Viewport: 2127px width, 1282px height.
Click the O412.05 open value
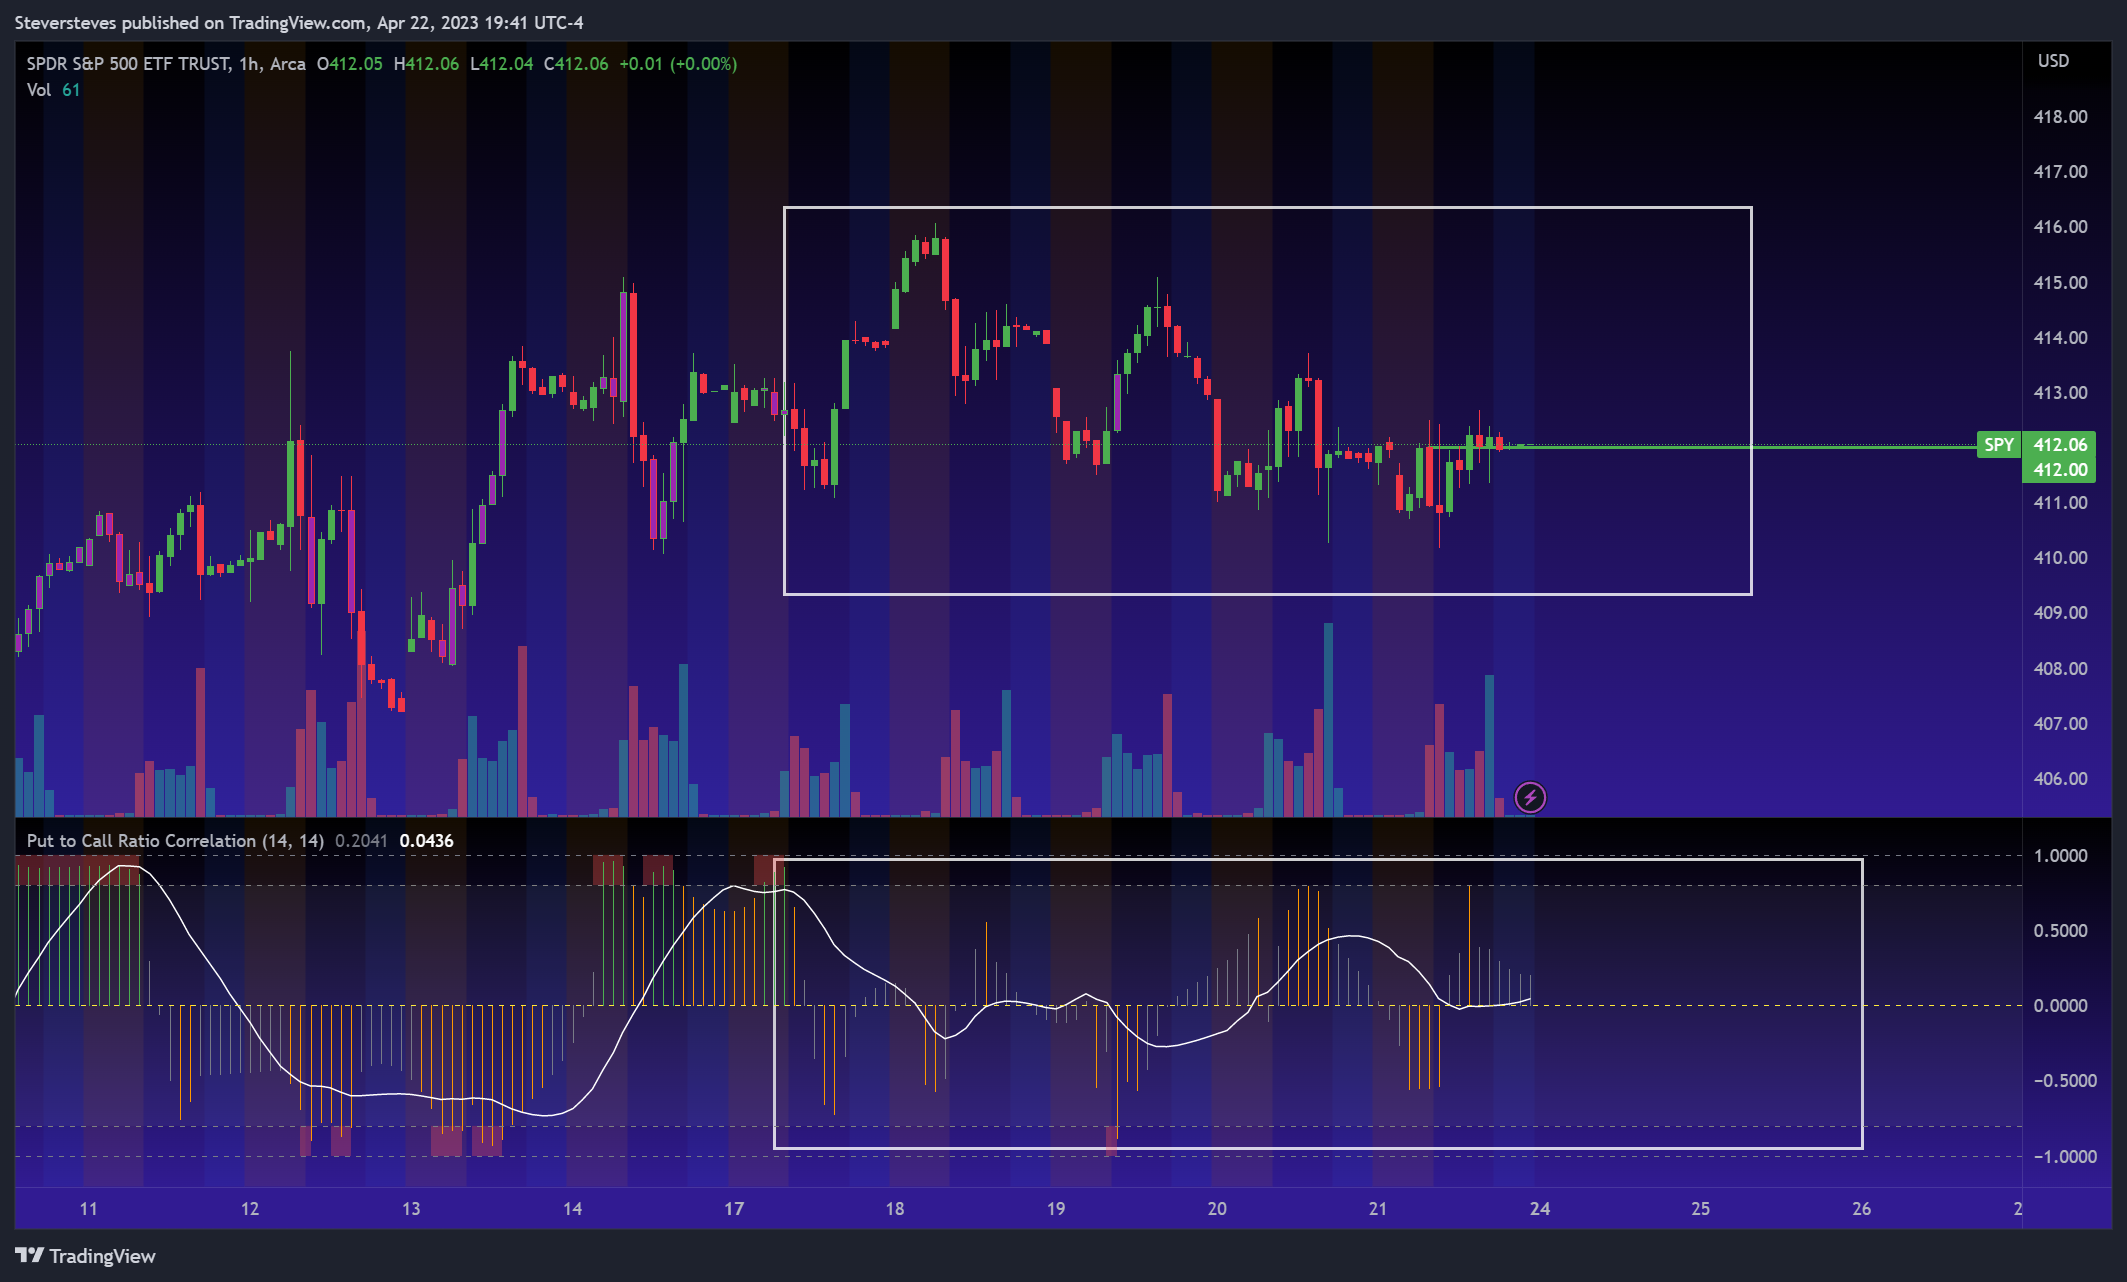coord(350,64)
